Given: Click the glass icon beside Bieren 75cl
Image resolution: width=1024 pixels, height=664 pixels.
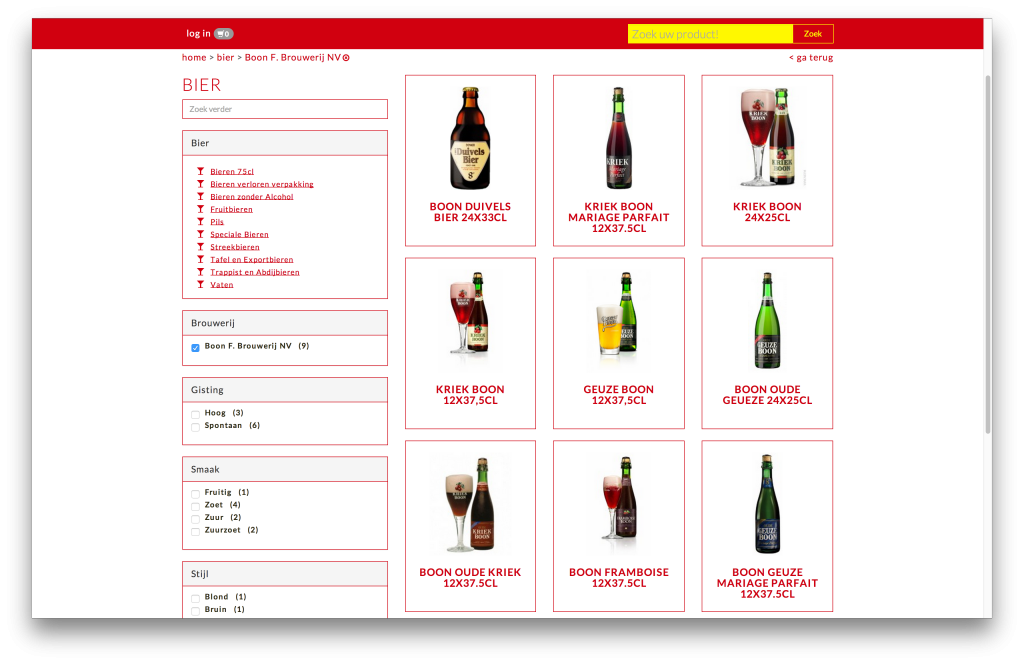Looking at the screenshot, I should (x=200, y=171).
